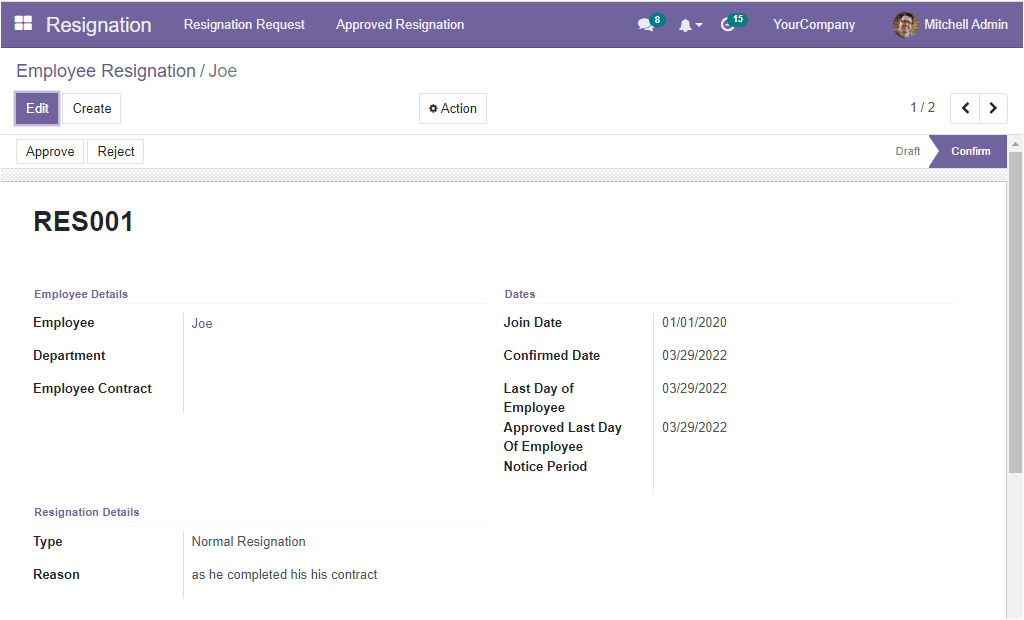Open the activities clock icon
Screen dimensions: 1024x620
click(x=728, y=25)
